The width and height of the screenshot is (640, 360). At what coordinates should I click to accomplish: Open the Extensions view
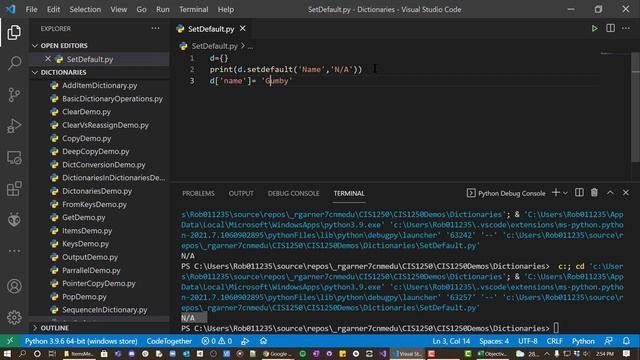(x=14, y=189)
